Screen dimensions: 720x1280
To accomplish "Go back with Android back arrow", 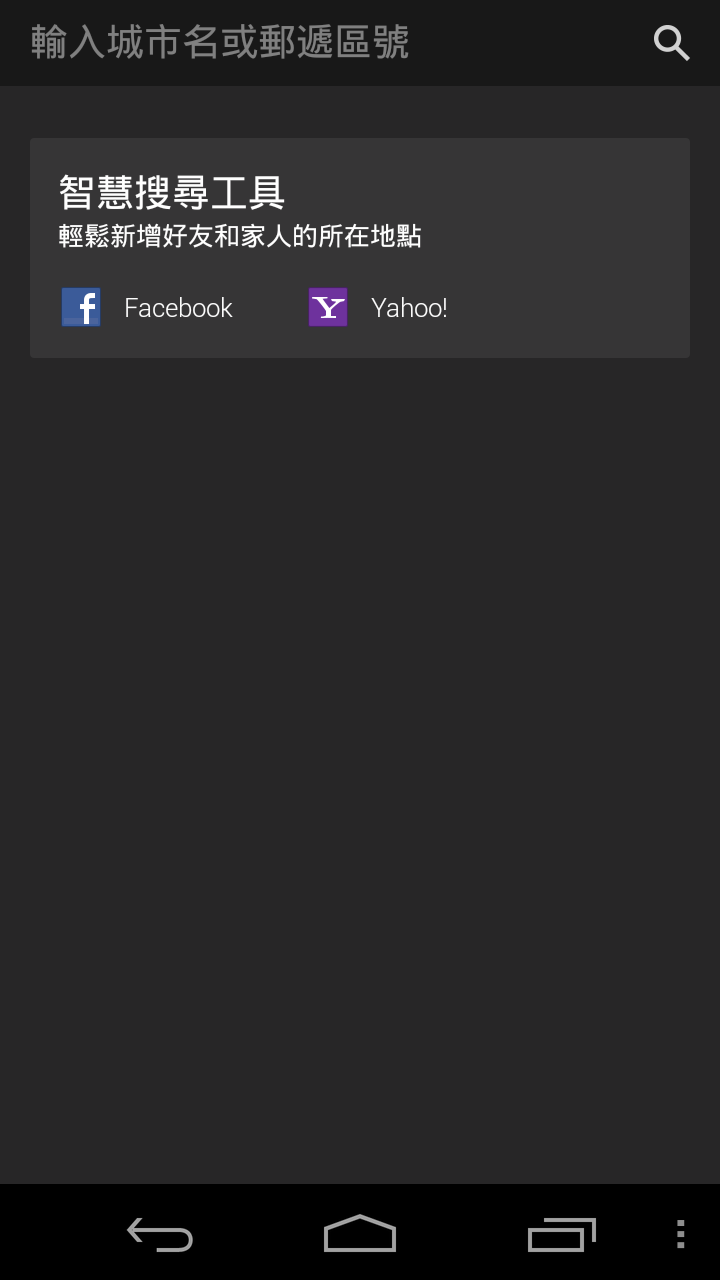I will pyautogui.click(x=160, y=1234).
